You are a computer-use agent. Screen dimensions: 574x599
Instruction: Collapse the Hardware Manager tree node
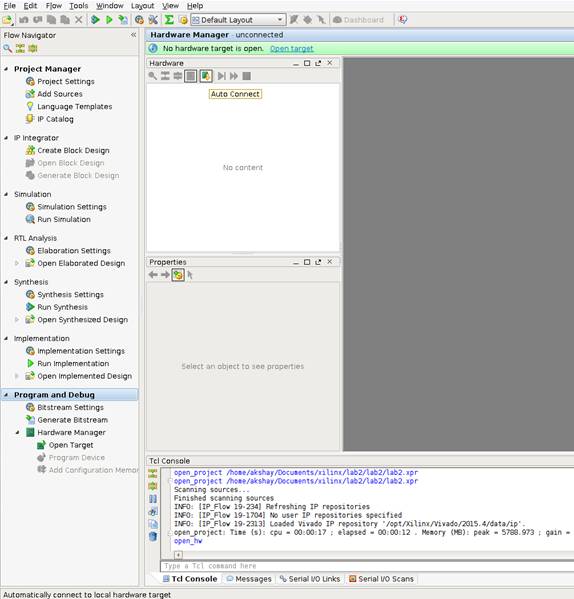tap(18, 432)
